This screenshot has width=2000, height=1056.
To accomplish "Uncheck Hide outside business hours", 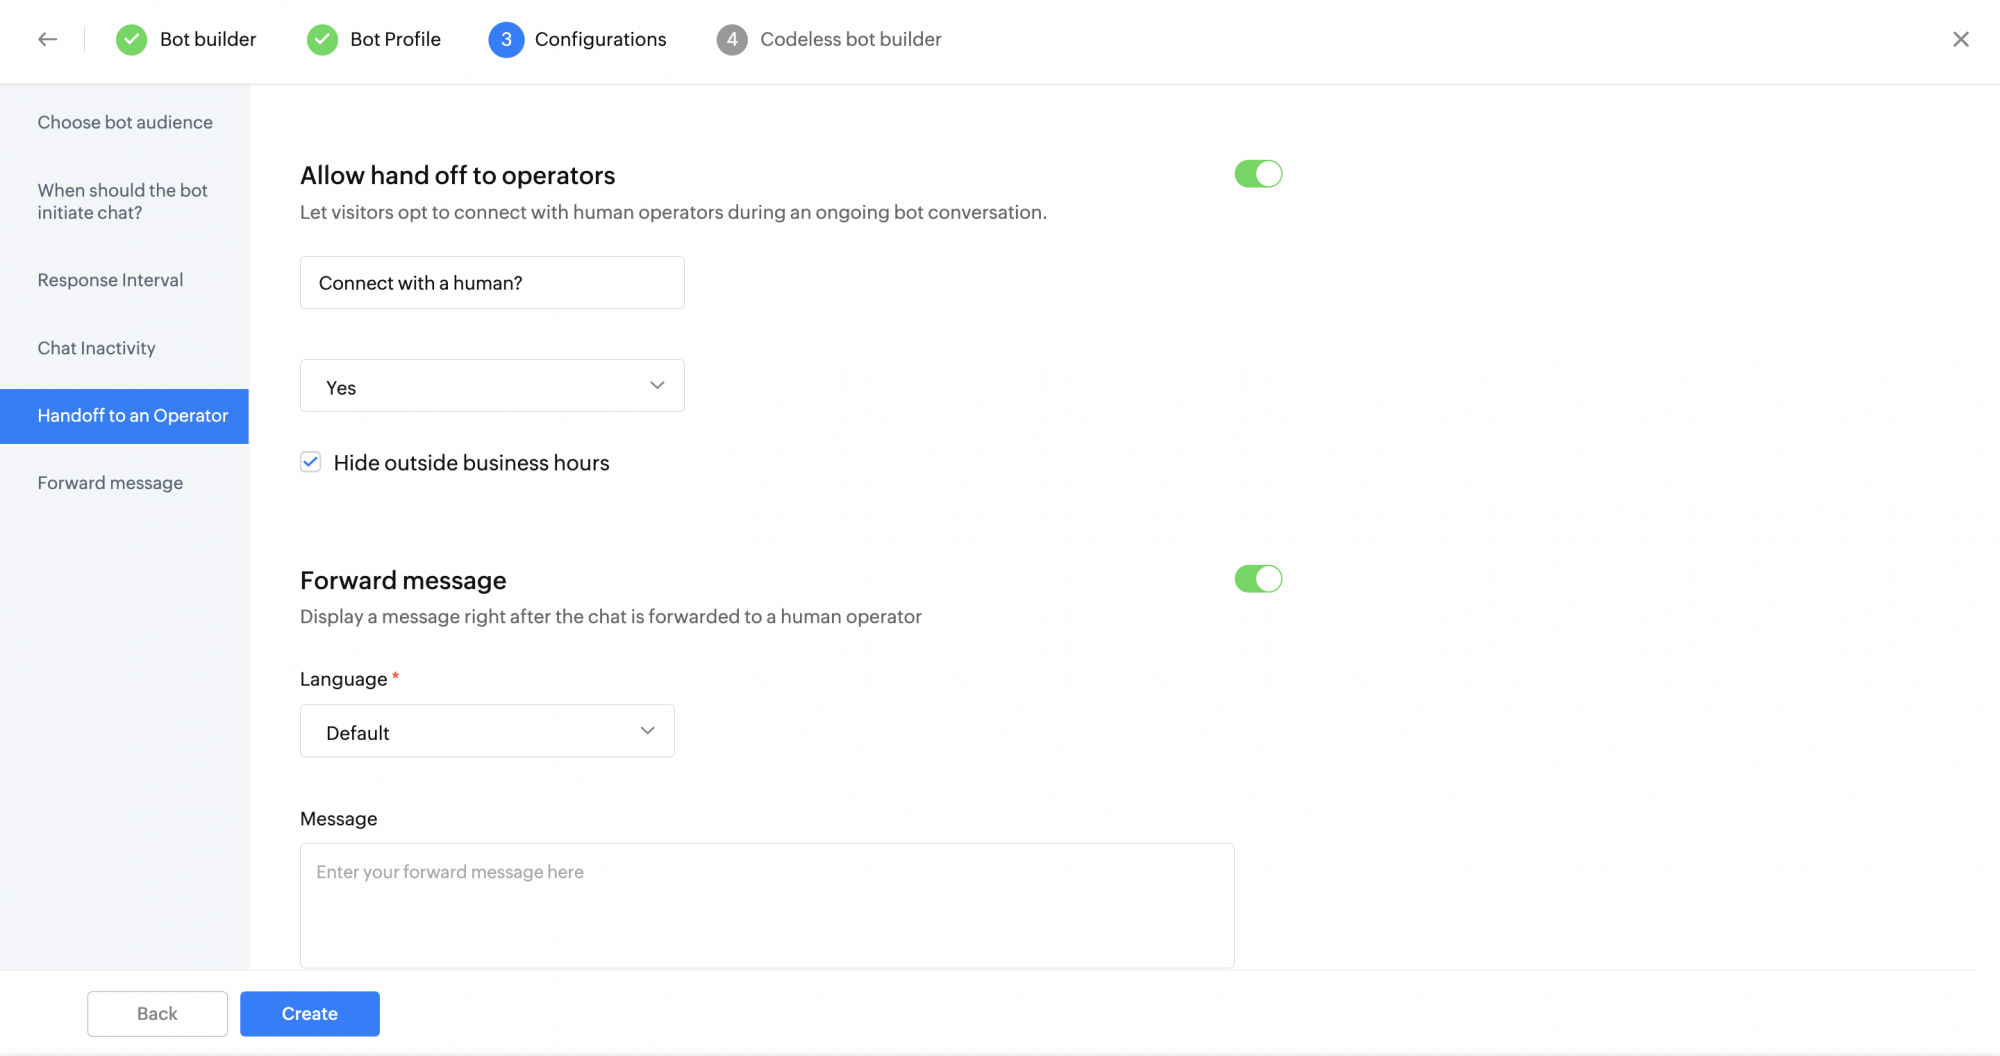I will [311, 462].
